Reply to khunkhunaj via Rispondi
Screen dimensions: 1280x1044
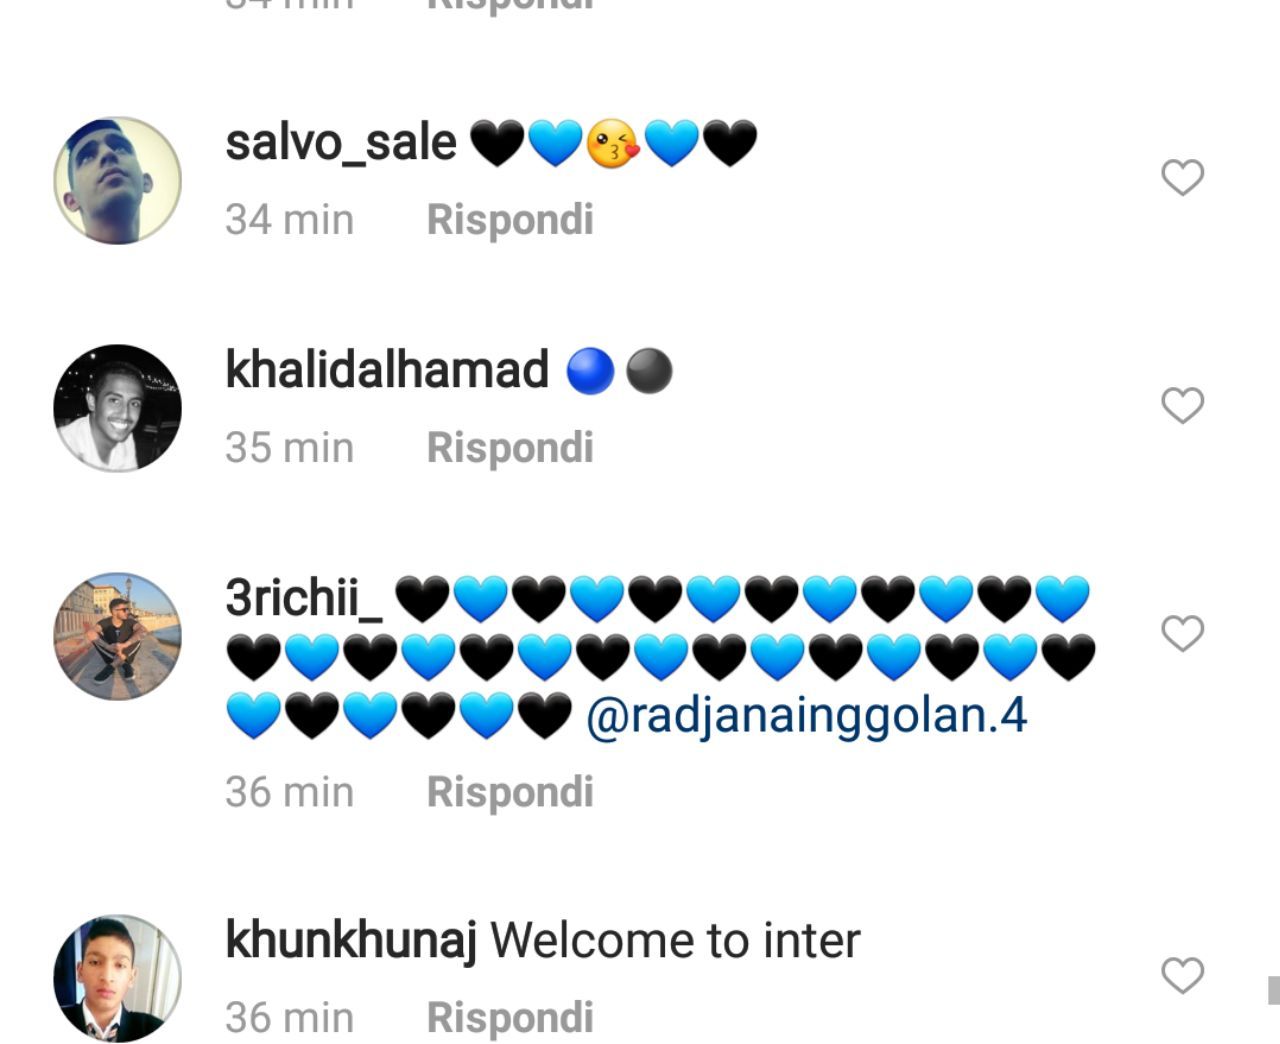[510, 1018]
